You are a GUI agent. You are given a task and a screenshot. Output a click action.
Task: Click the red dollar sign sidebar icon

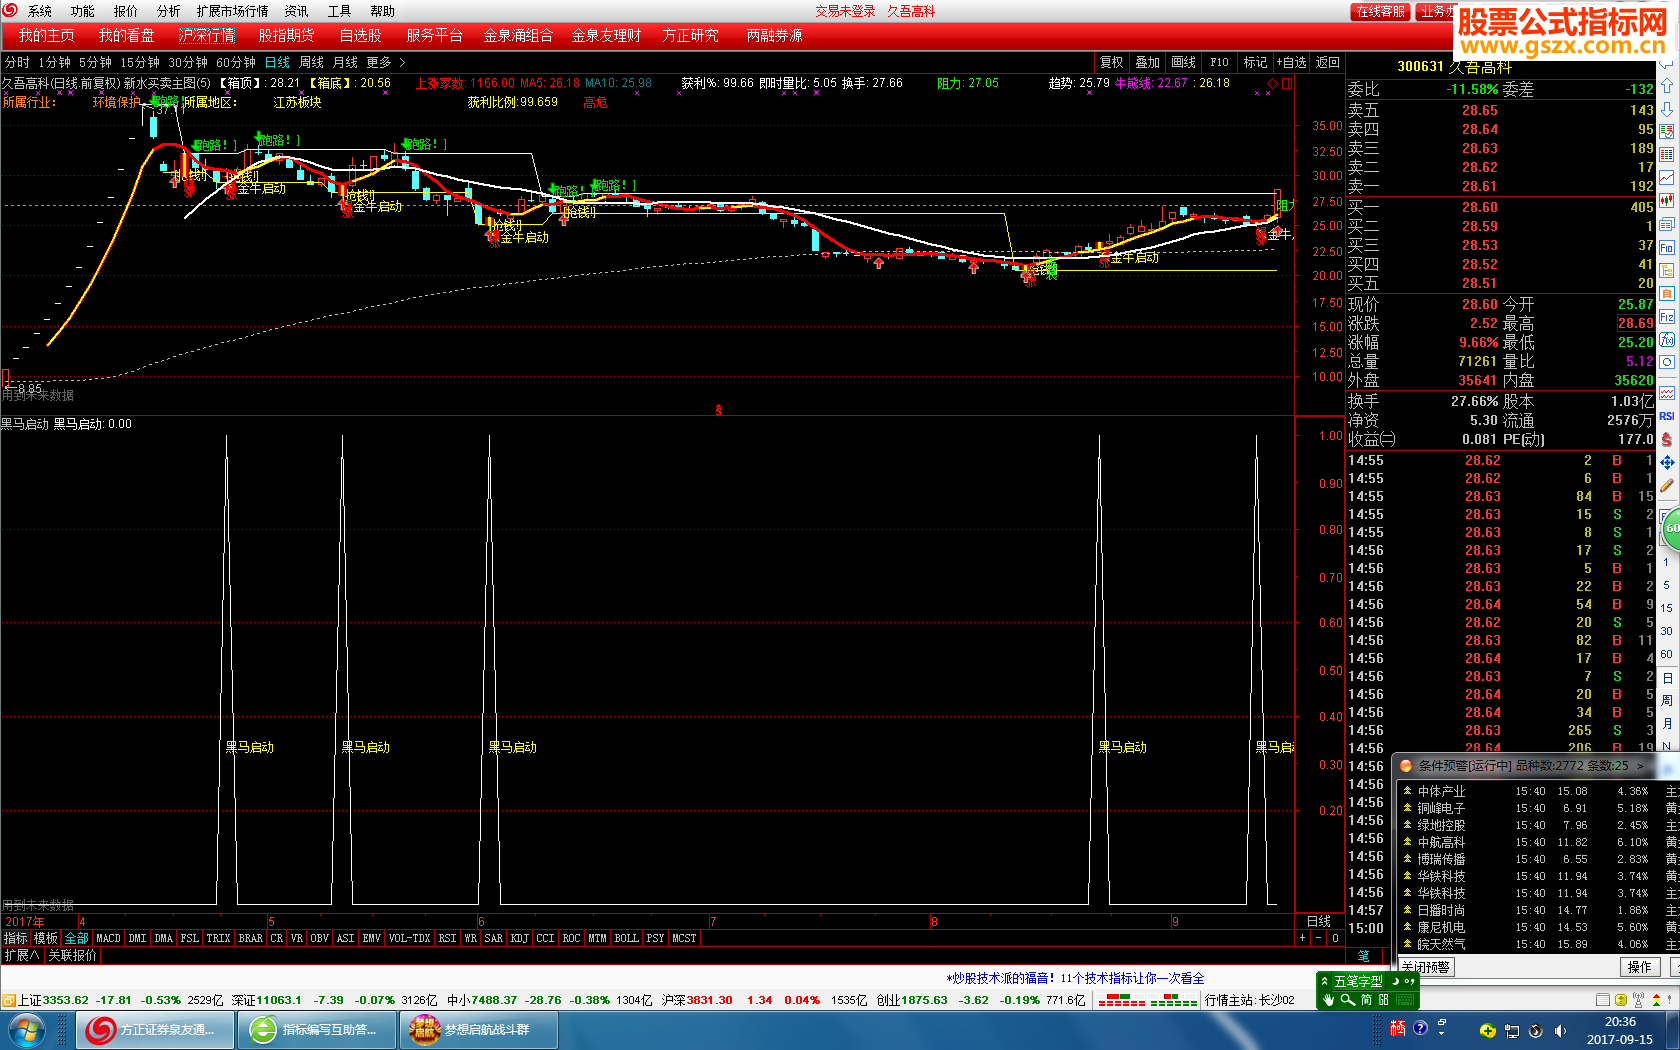coord(1667,439)
